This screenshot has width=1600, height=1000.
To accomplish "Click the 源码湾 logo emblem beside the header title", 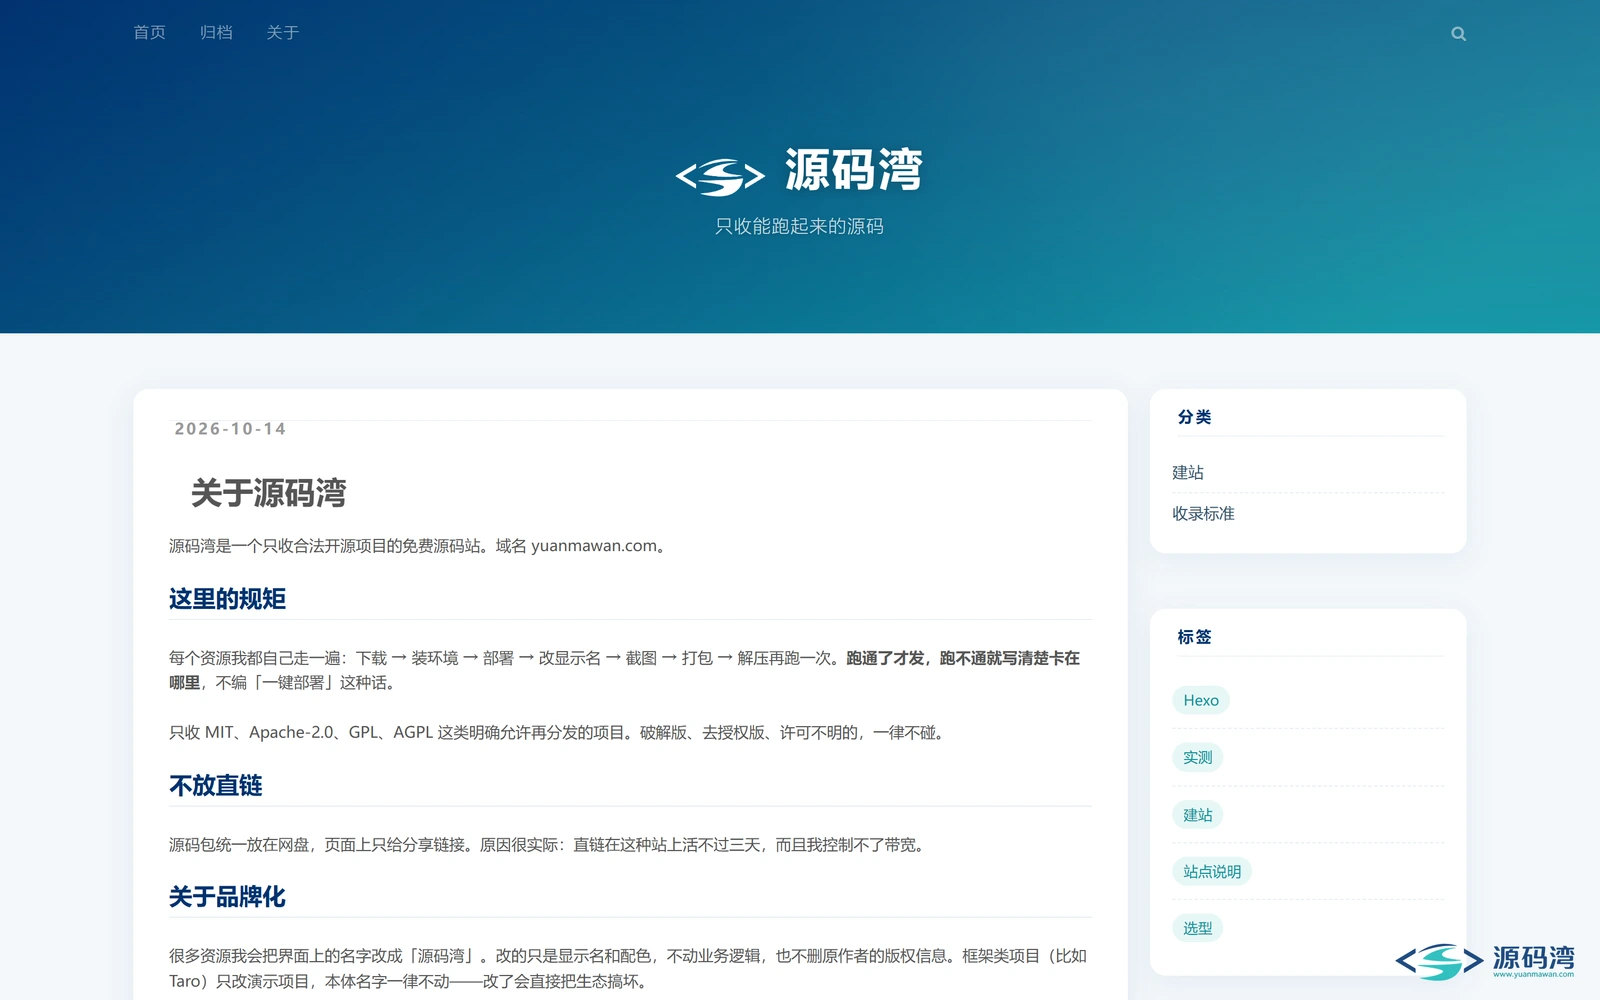I will pyautogui.click(x=720, y=177).
